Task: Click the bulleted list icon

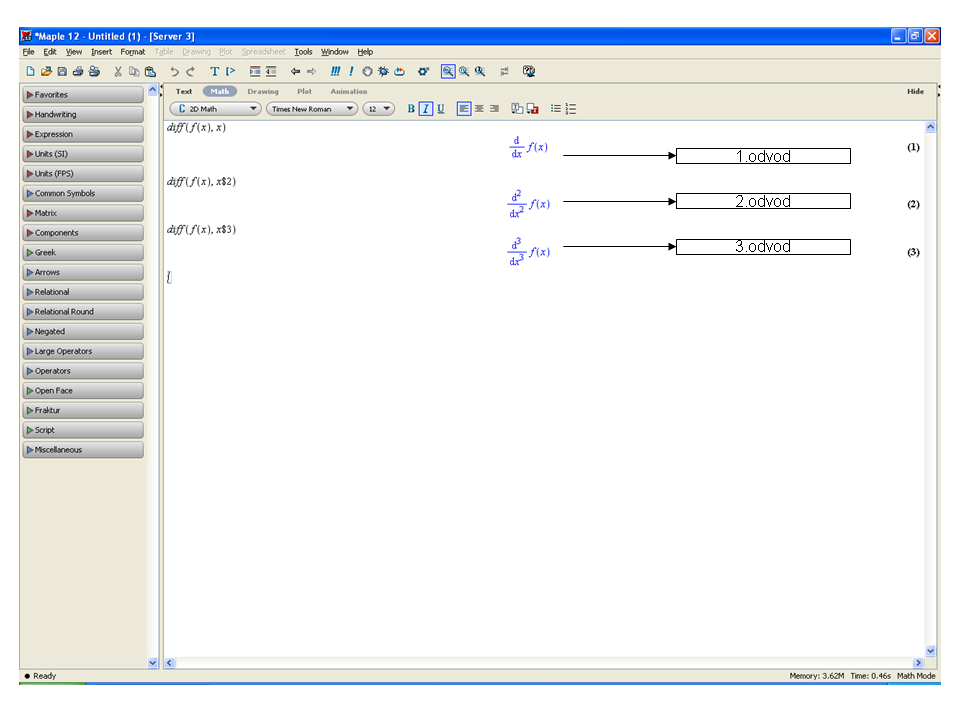Action: pyautogui.click(x=556, y=109)
